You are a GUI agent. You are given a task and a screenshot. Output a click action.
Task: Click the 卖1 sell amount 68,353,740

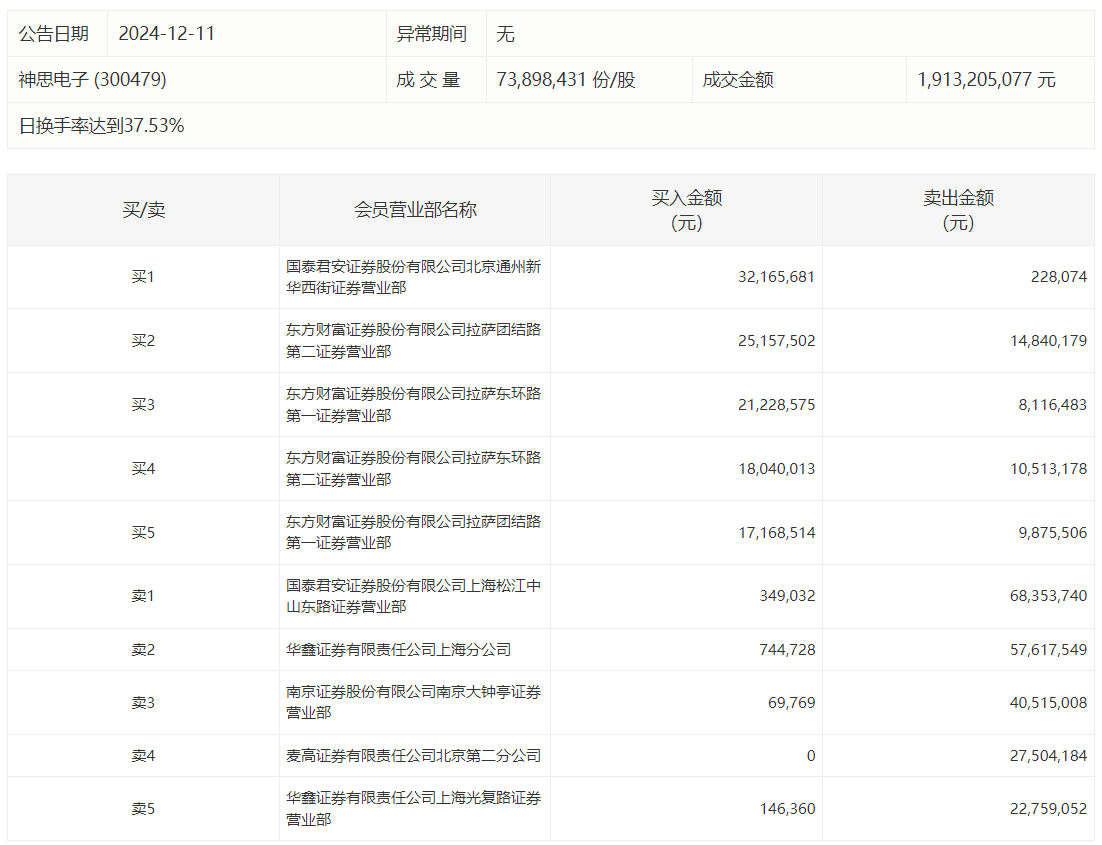[1048, 596]
